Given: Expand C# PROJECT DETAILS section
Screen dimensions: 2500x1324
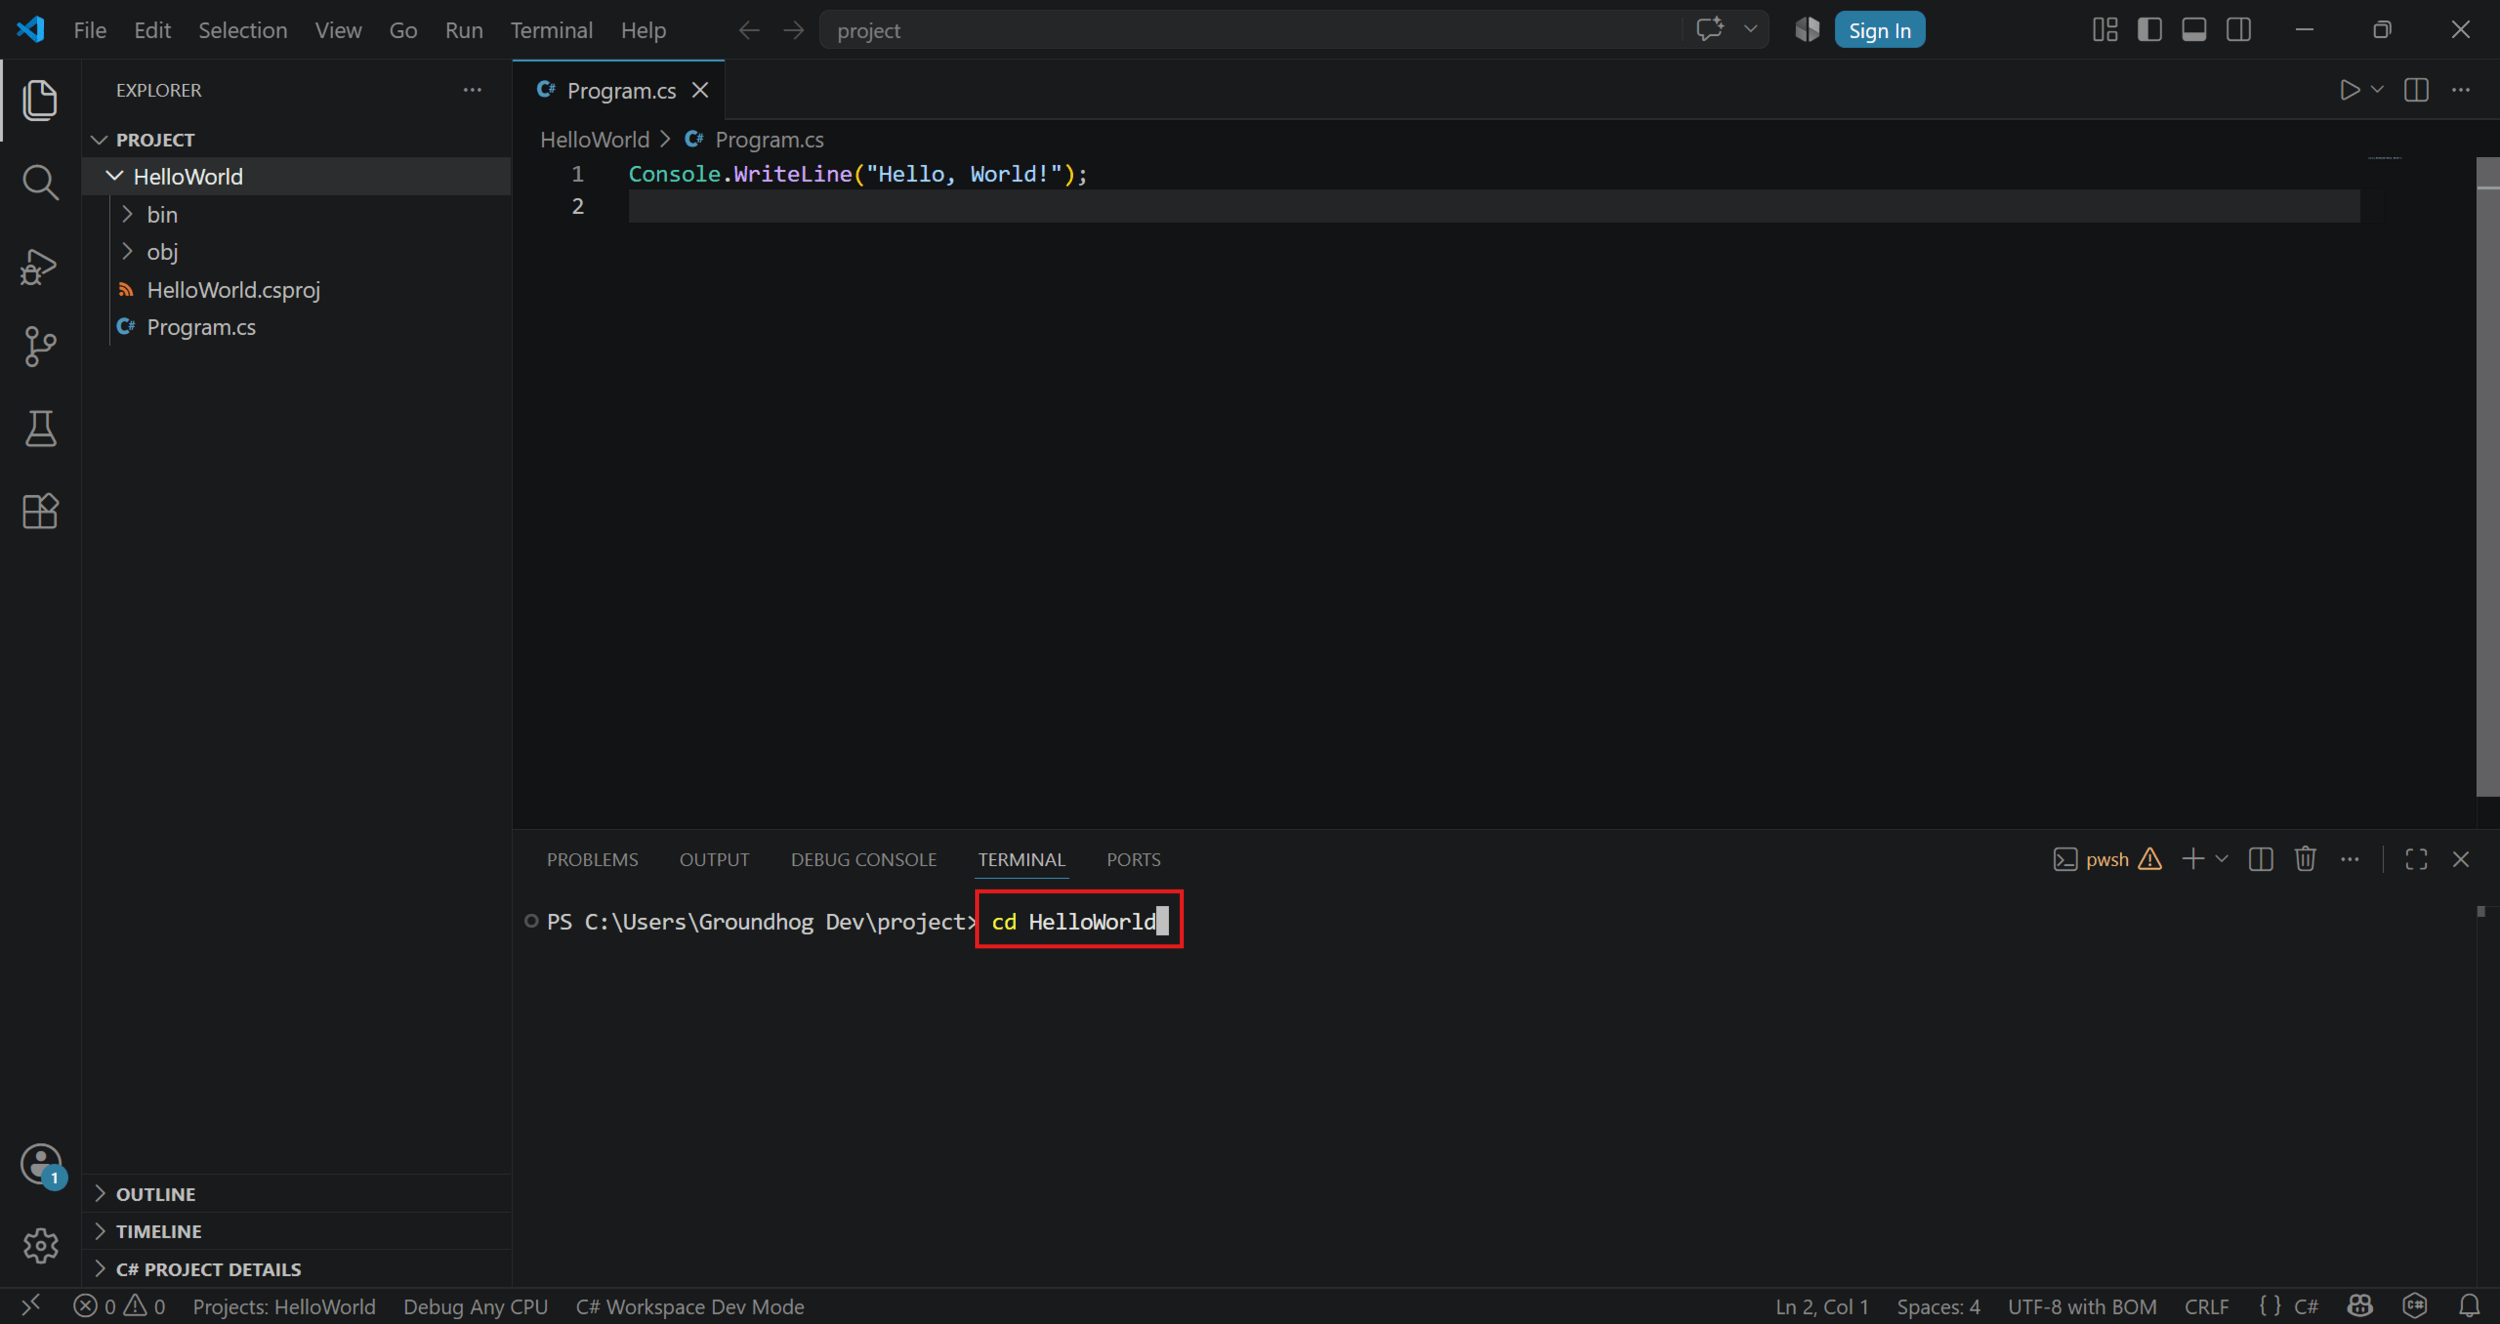Looking at the screenshot, I should (x=99, y=1268).
